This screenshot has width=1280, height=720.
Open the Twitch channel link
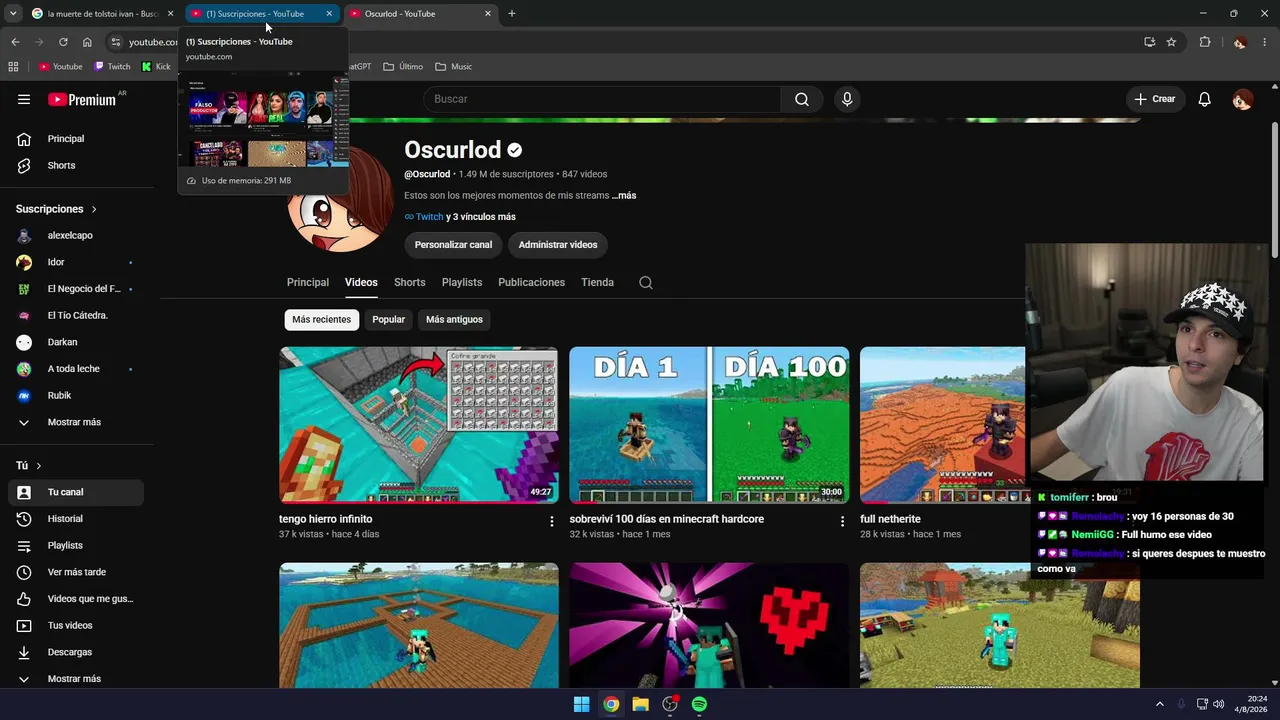424,217
